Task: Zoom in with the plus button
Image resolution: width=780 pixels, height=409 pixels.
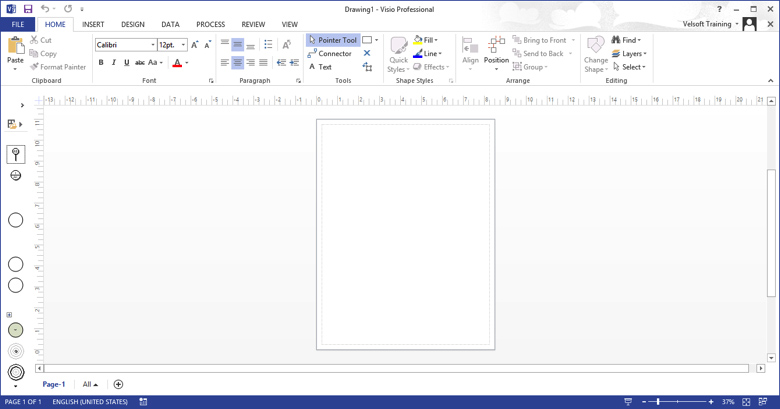Action: 711,402
